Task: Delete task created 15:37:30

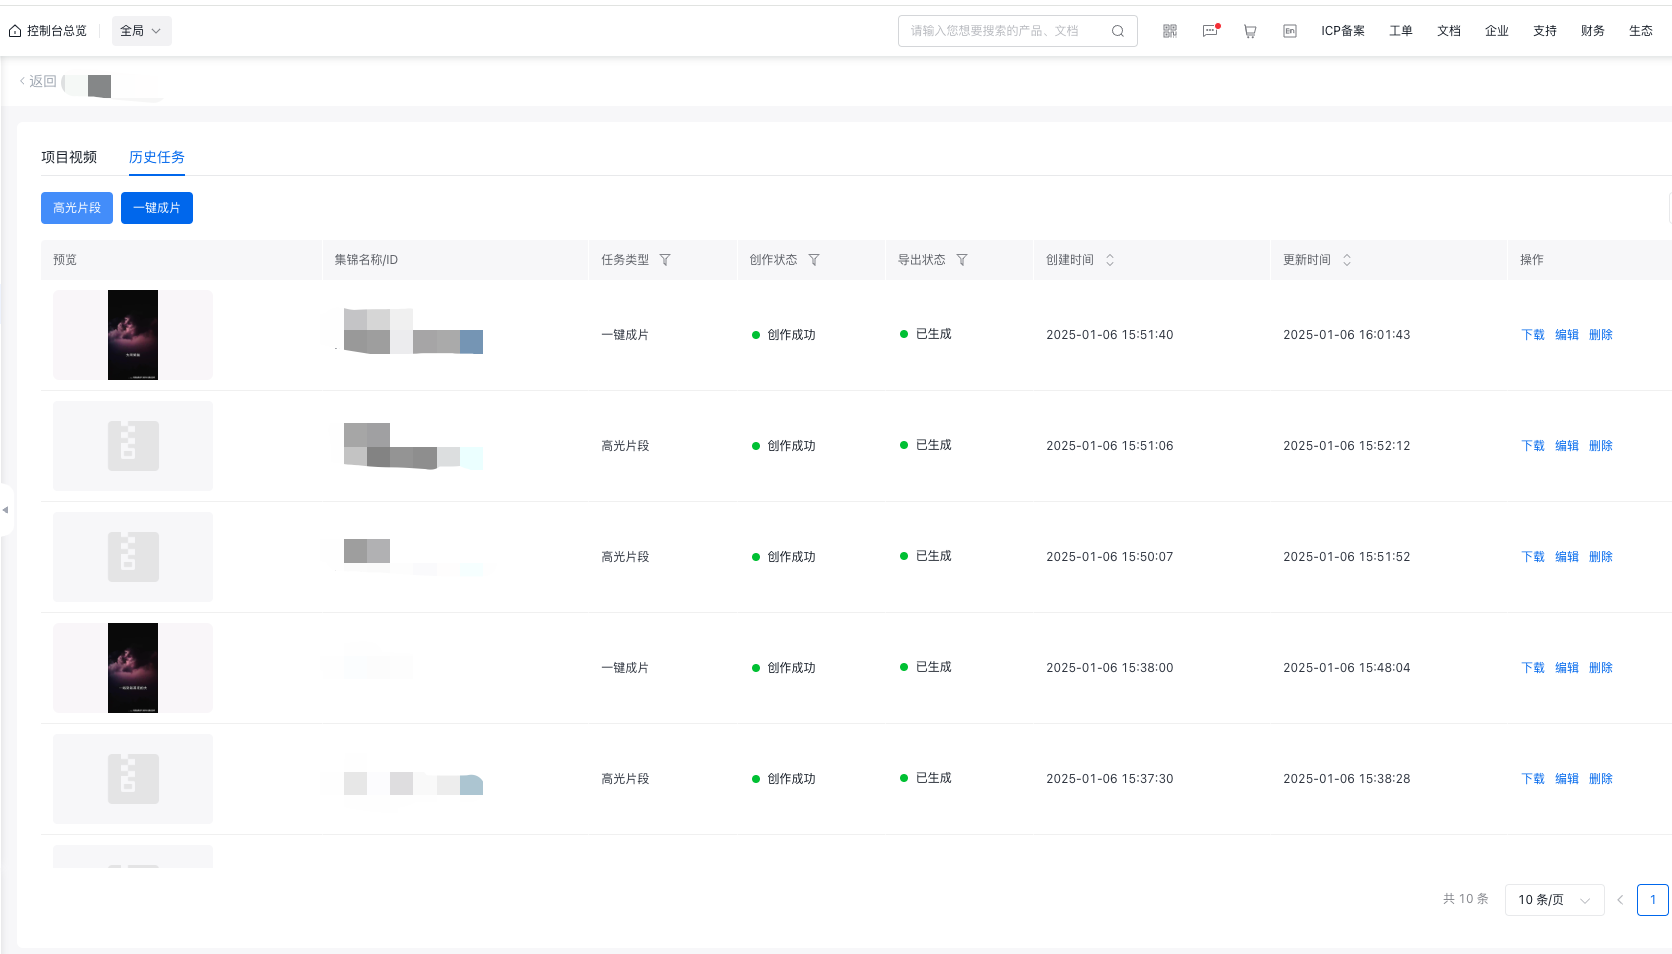Action: click(1601, 779)
